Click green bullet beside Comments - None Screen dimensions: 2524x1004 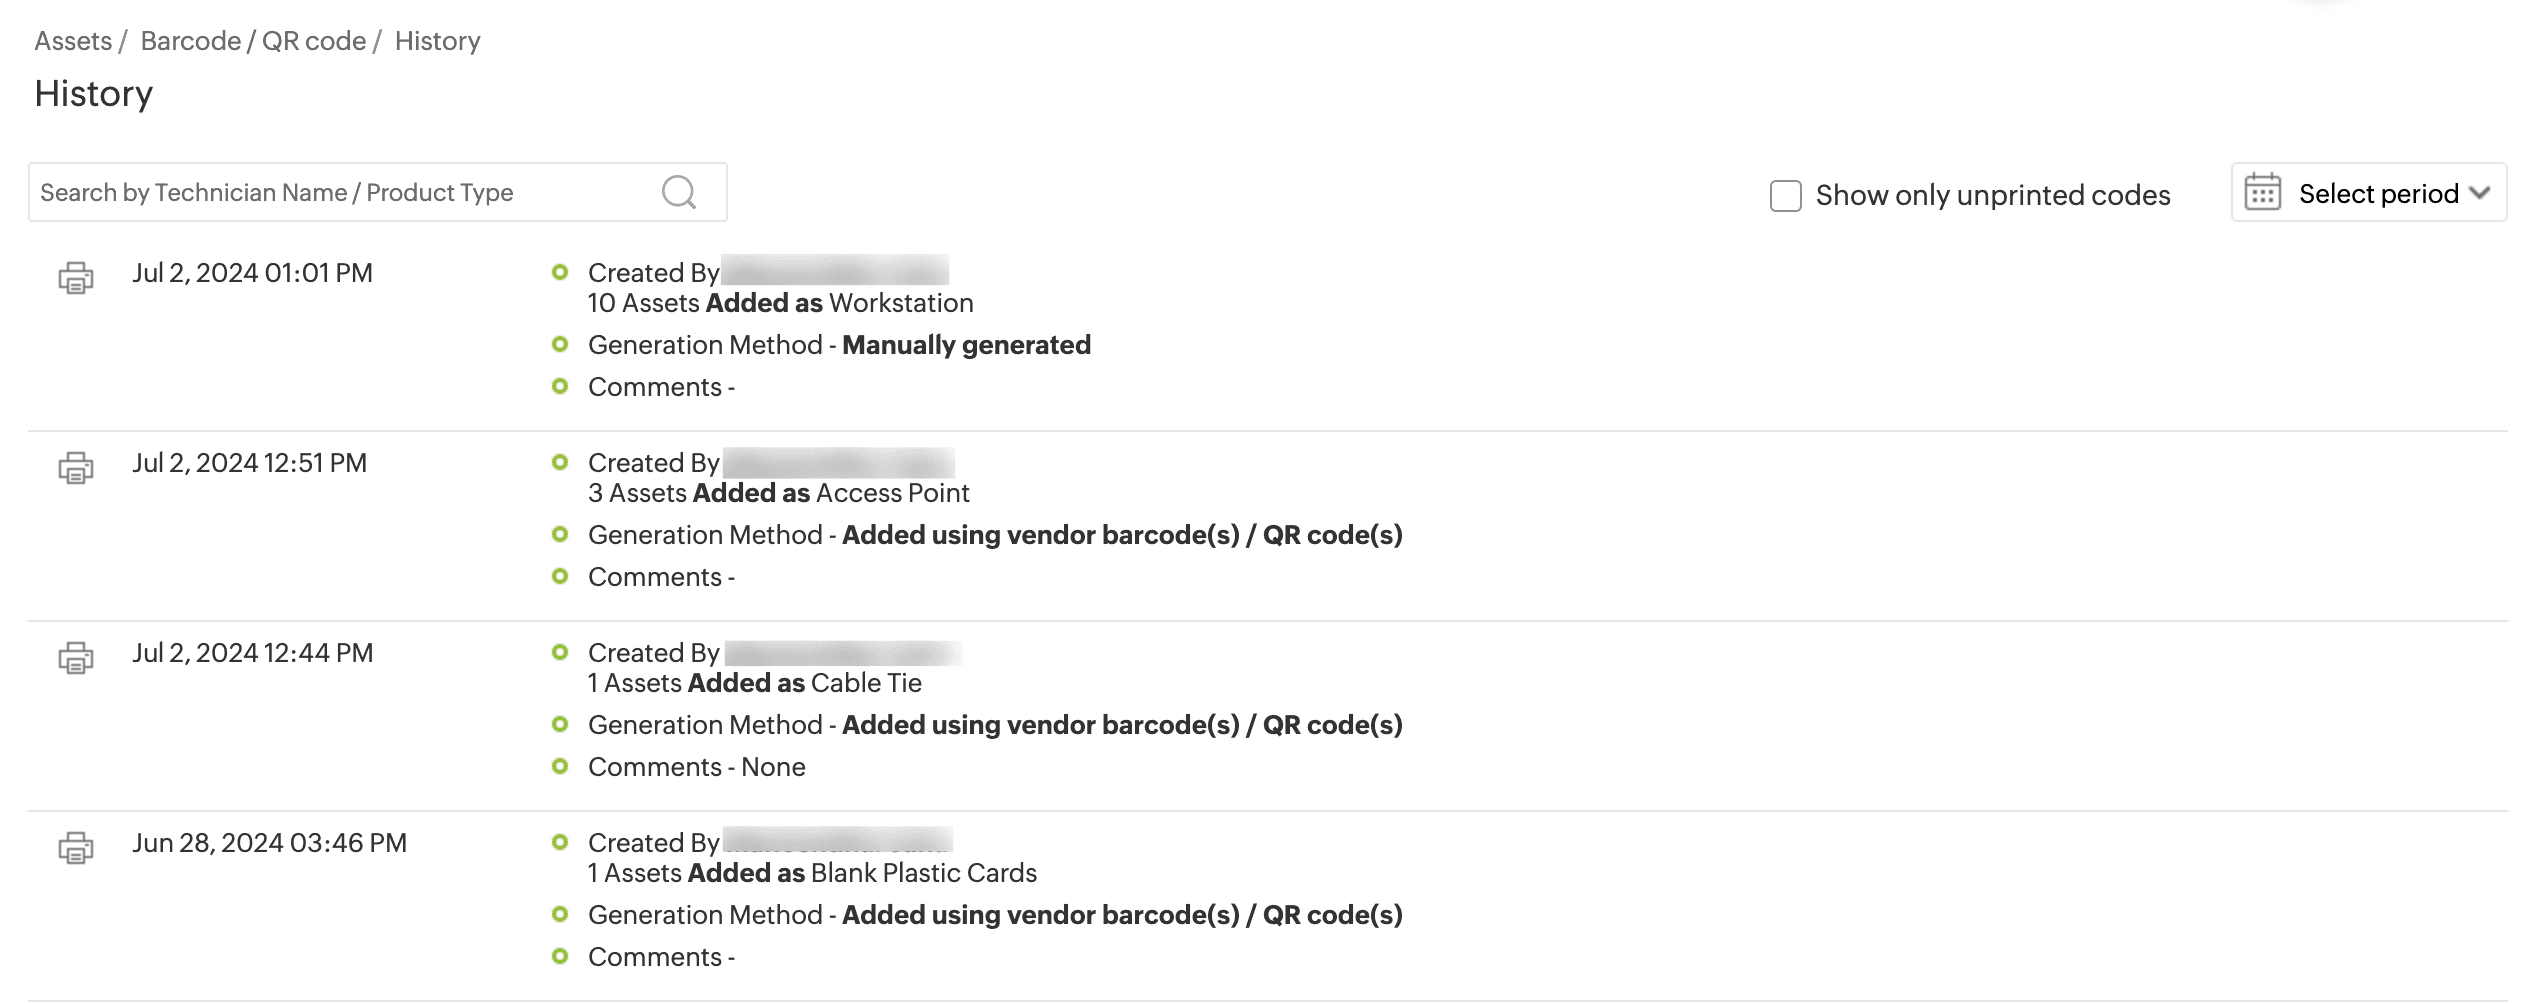tap(560, 767)
